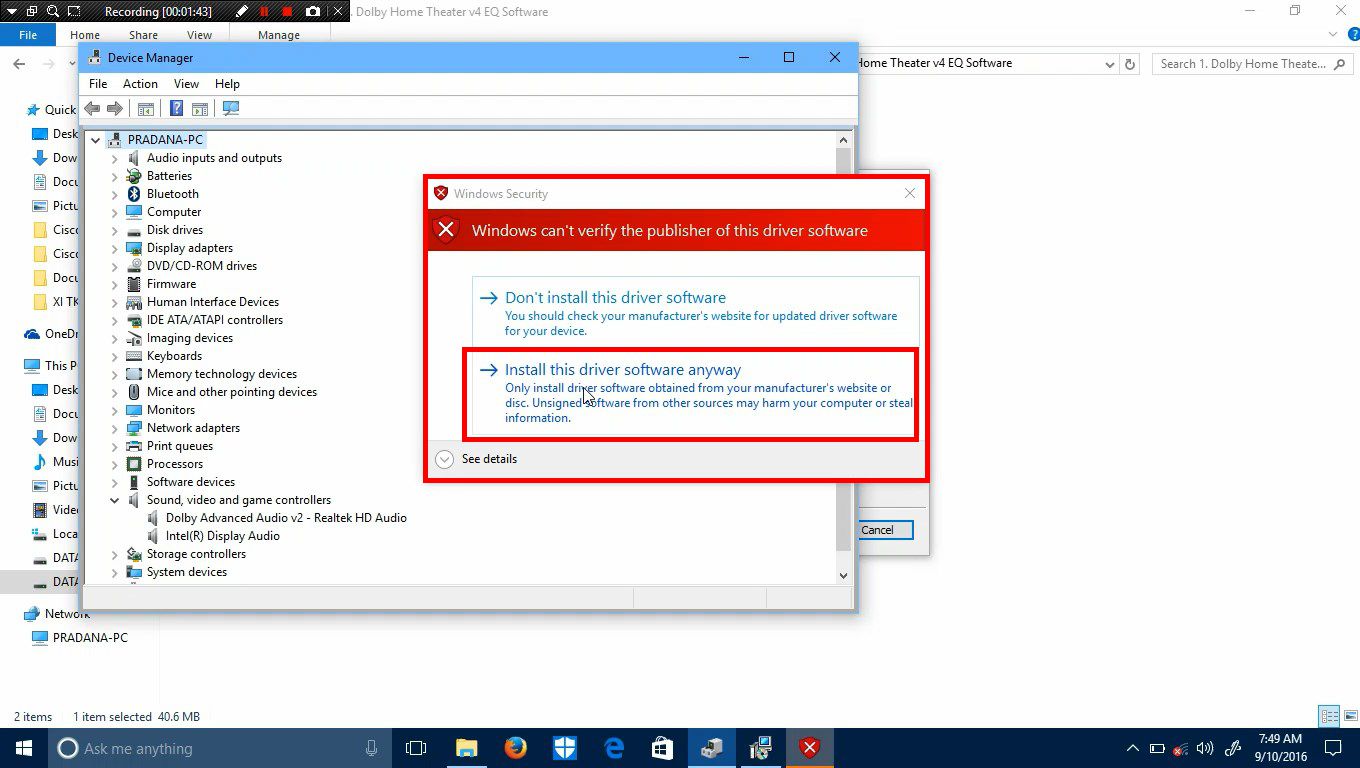Image resolution: width=1360 pixels, height=768 pixels.
Task: Select Dolby Advanced Audio v2 - Realtek HD Audio
Action: [x=286, y=518]
